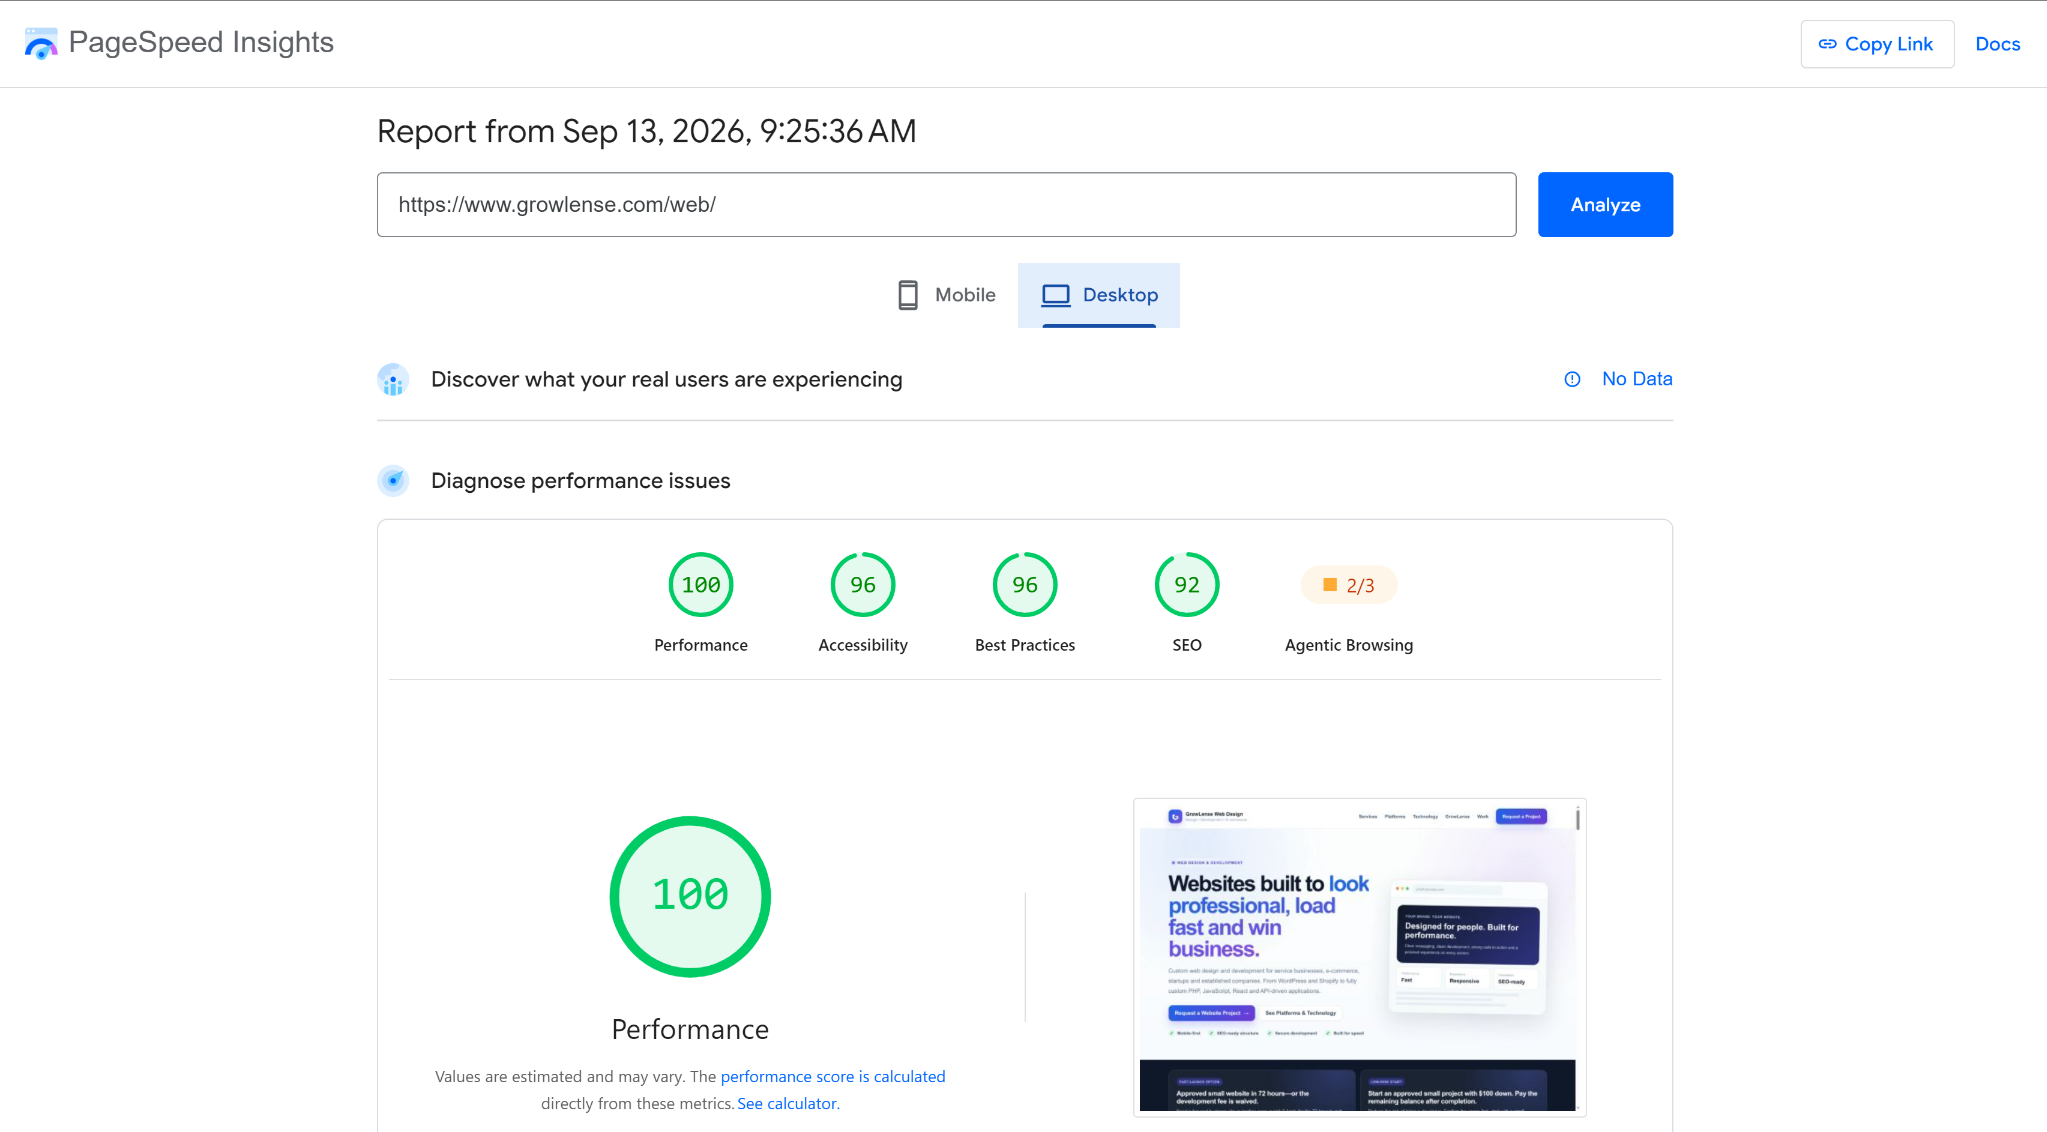Click the URL input field
Image resolution: width=2047 pixels, height=1132 pixels.
pyautogui.click(x=946, y=205)
